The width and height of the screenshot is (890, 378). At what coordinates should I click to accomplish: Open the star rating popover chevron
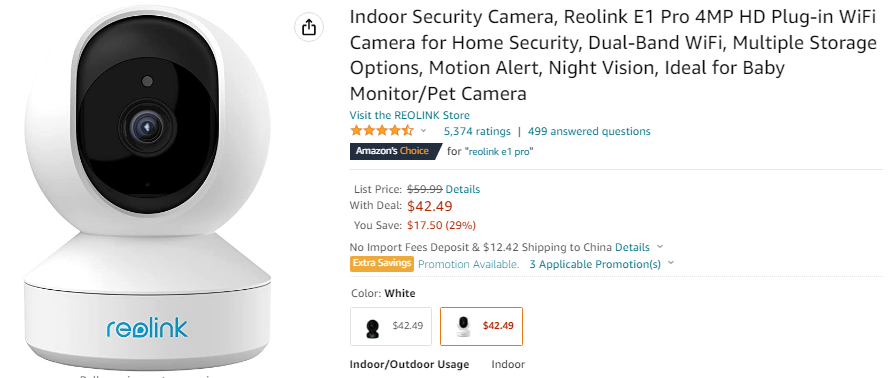coord(423,131)
